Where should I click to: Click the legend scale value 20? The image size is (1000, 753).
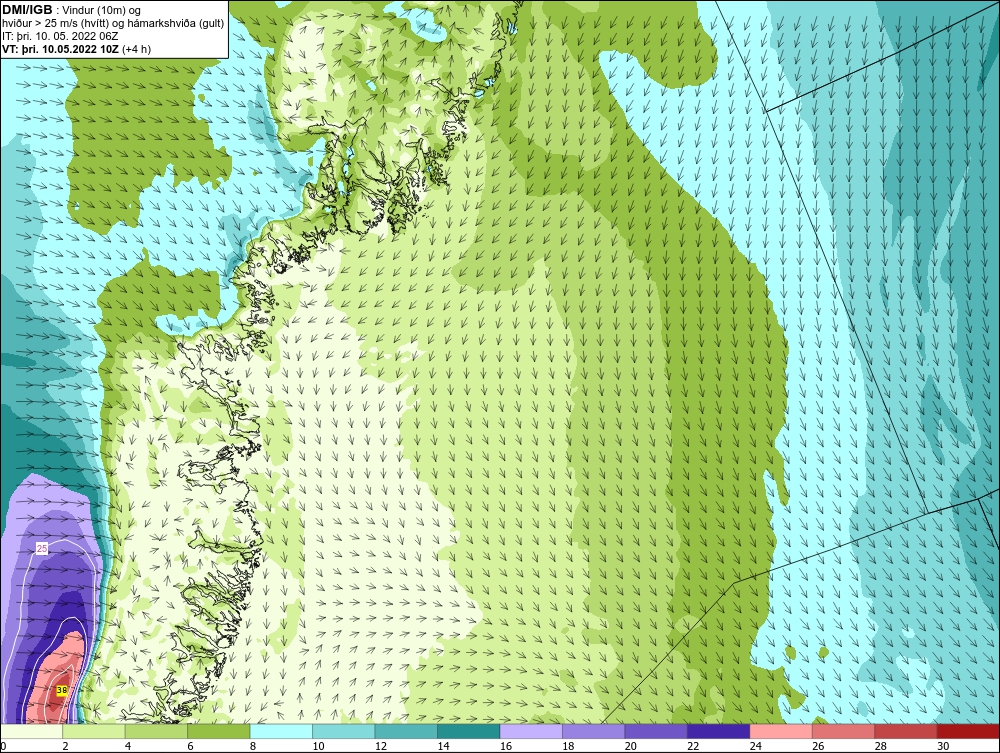(631, 746)
